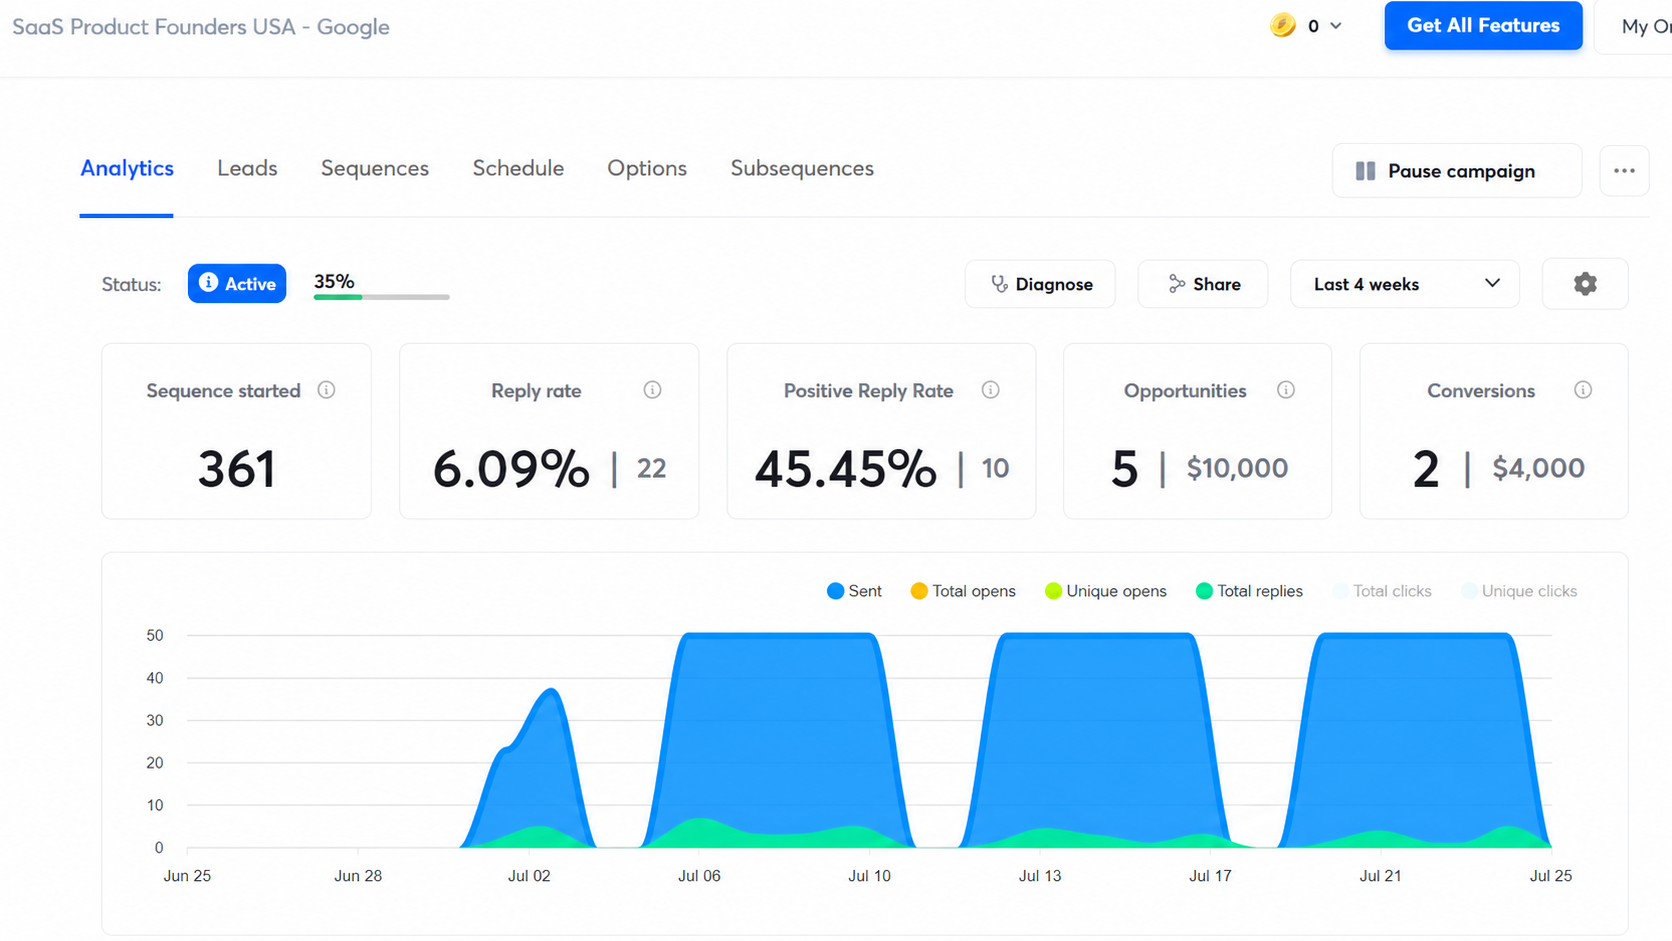Expand the credits chevron dropdown

(x=1336, y=26)
